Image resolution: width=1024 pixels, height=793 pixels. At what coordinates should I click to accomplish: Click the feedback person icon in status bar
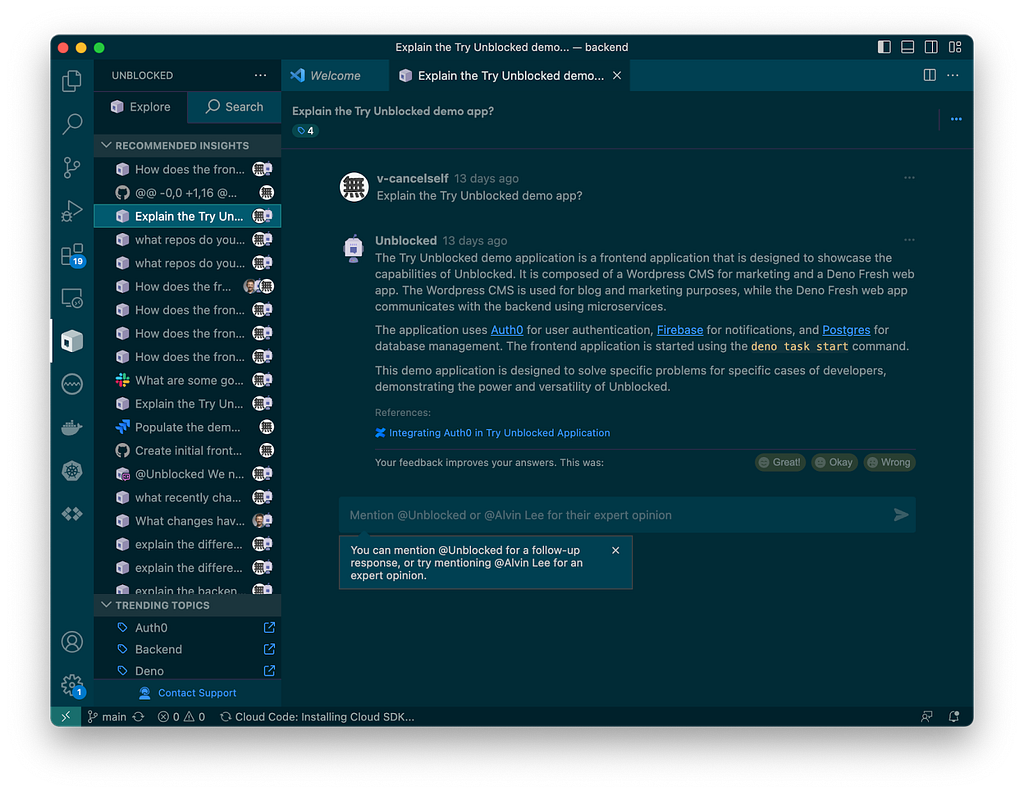[926, 717]
